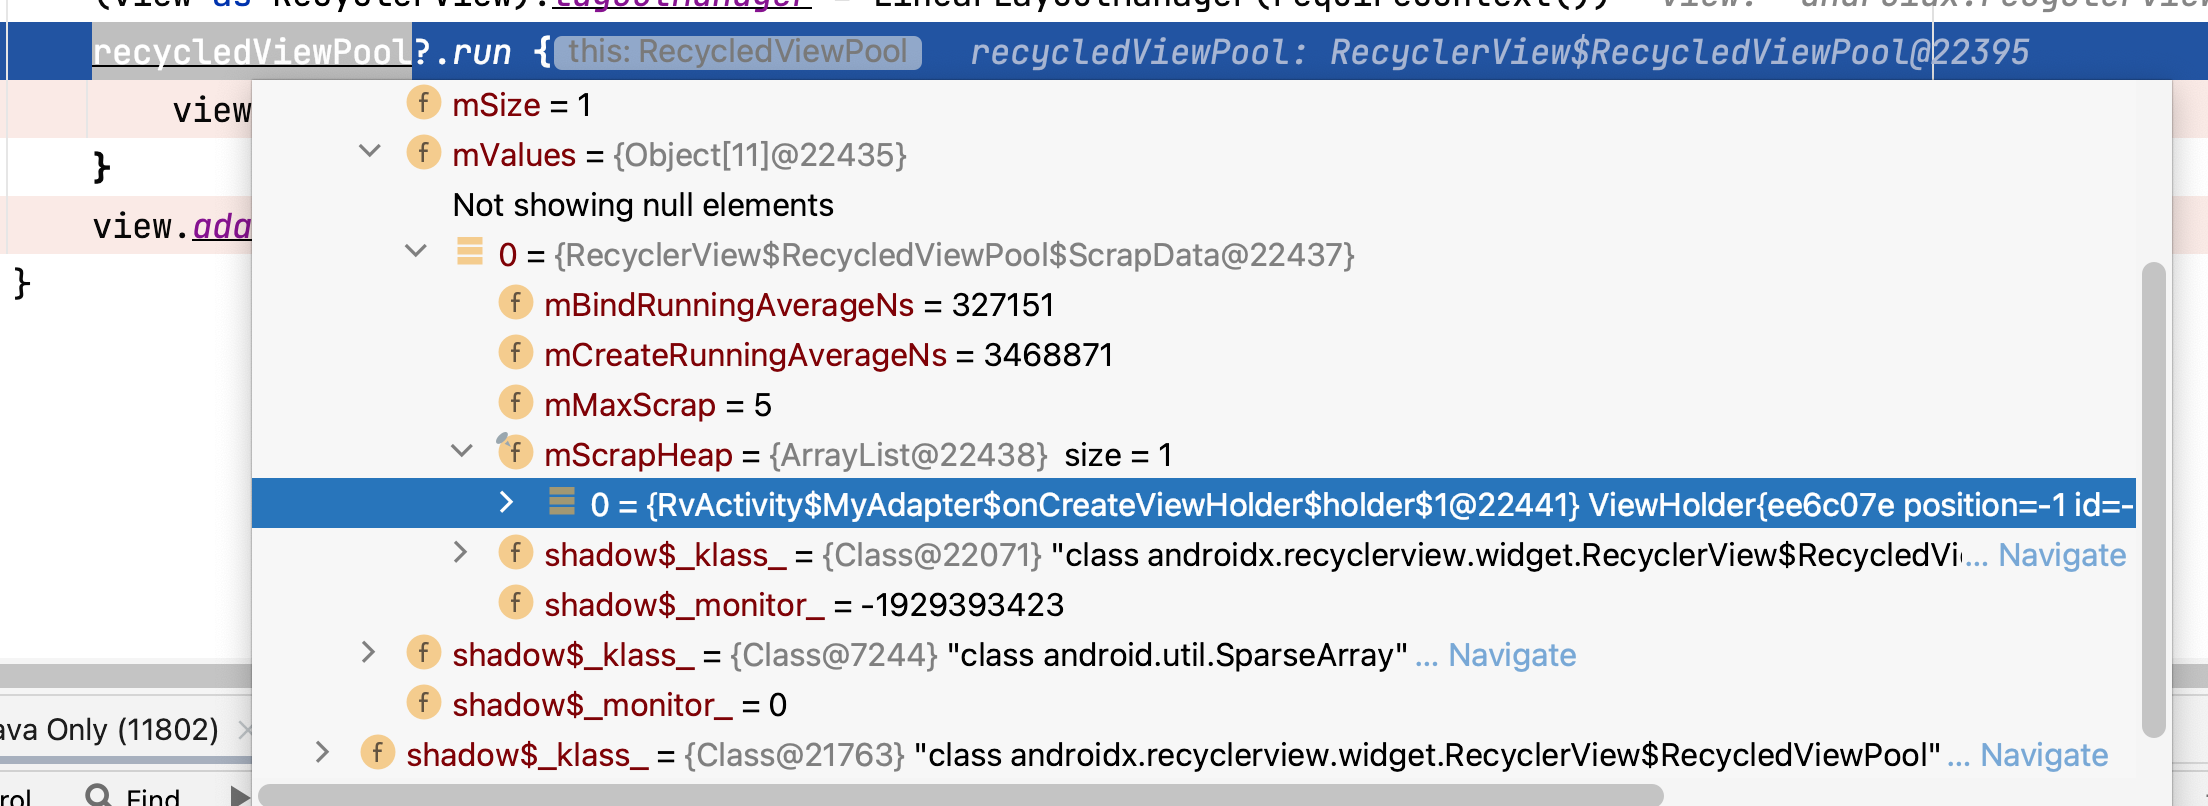Collapse the mValues node
Image resolution: width=2208 pixels, height=806 pixels.
tap(370, 152)
